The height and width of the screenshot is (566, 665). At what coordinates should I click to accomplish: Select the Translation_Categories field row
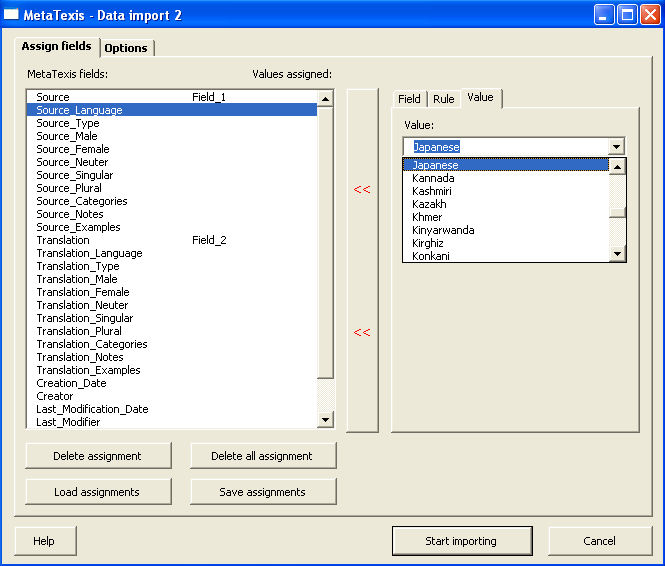coord(172,344)
